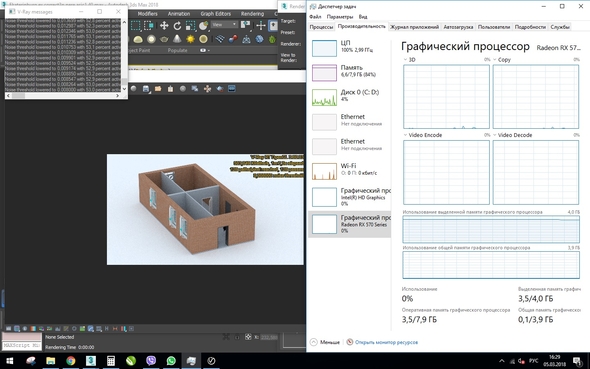Open the Modifiers menu in 3ds Max
Image resolution: width=590 pixels, height=369 pixels.
(x=148, y=14)
